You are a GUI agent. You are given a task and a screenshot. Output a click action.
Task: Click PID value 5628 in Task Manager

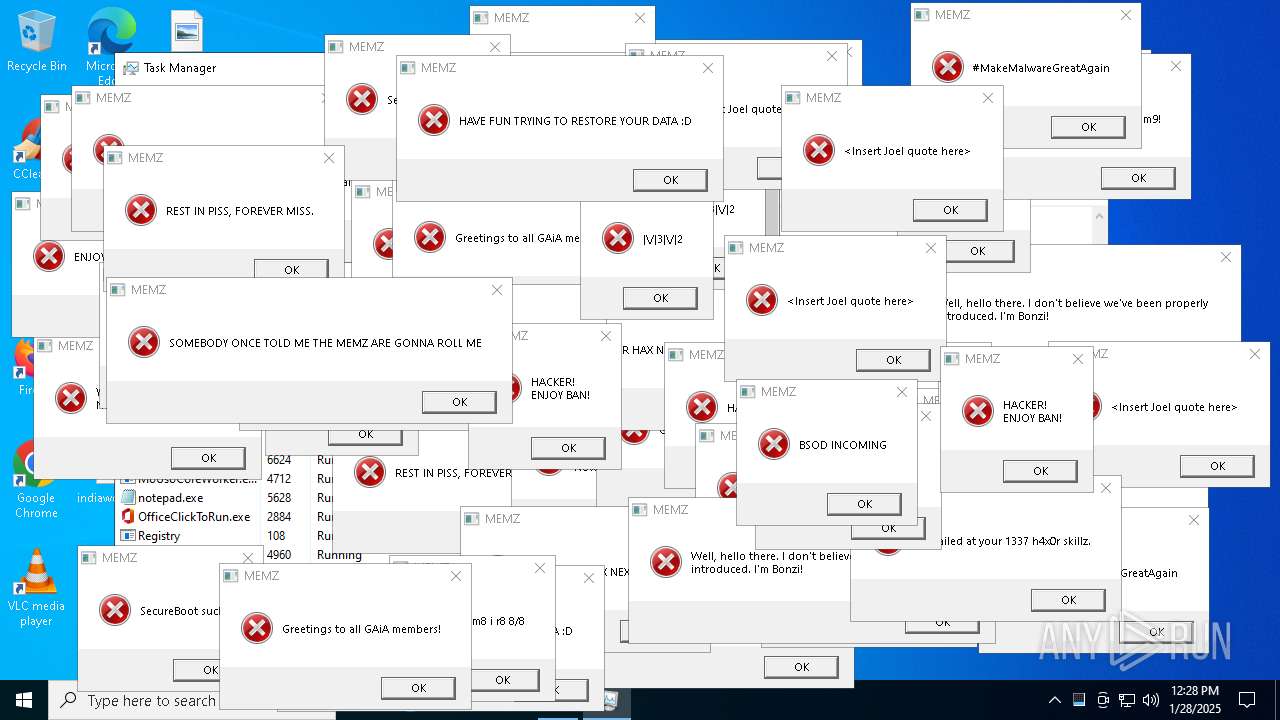tap(279, 497)
